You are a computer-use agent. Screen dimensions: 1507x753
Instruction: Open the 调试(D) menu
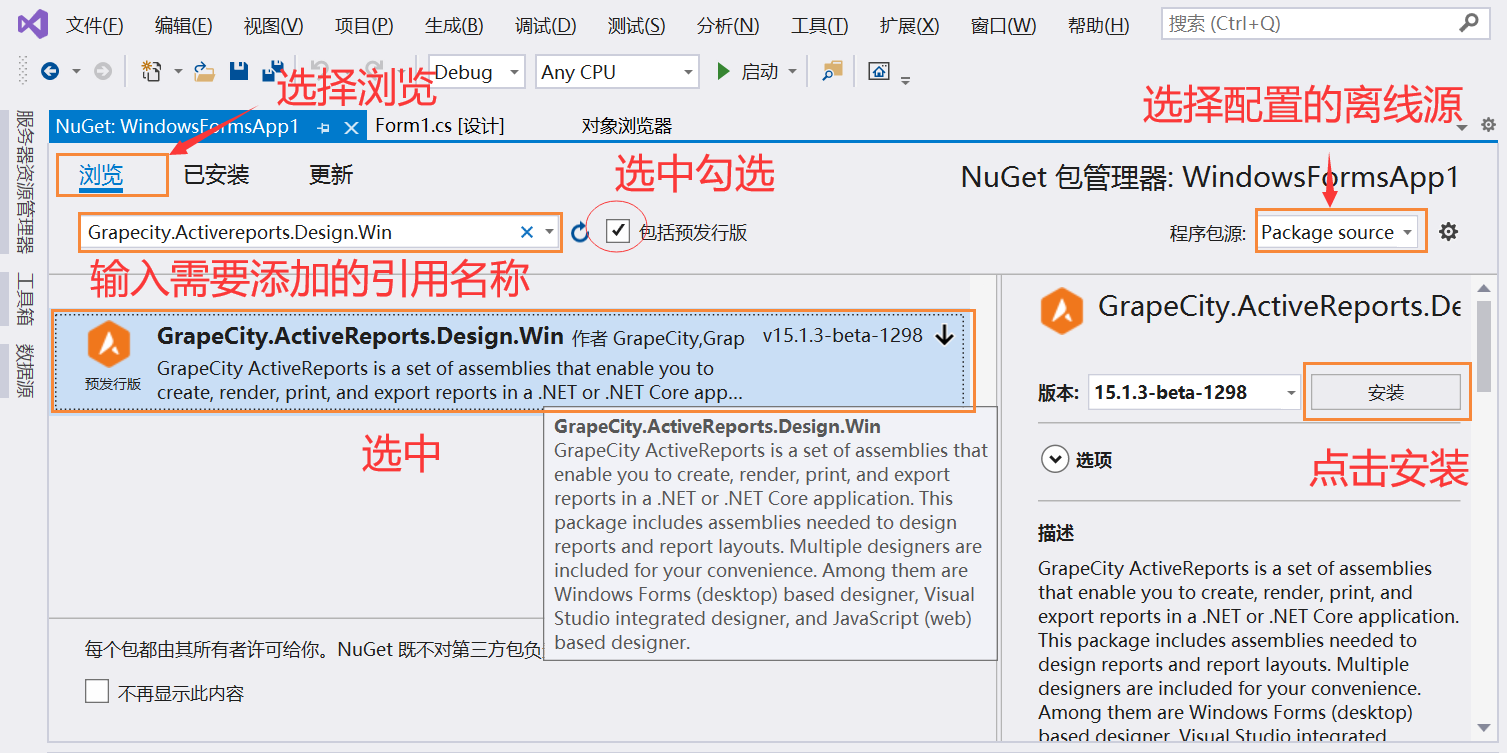545,25
